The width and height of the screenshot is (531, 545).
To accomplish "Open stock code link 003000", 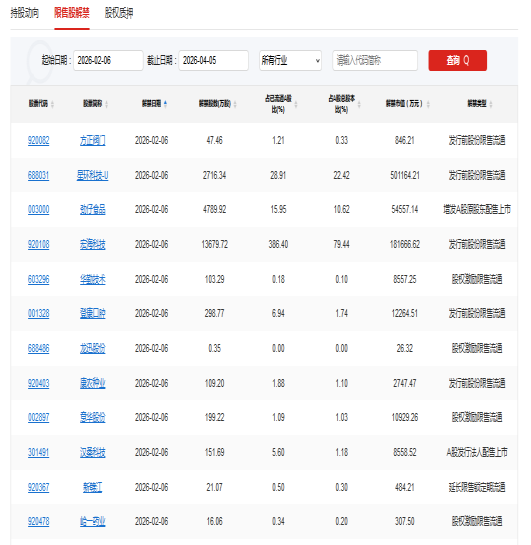I will pyautogui.click(x=39, y=210).
